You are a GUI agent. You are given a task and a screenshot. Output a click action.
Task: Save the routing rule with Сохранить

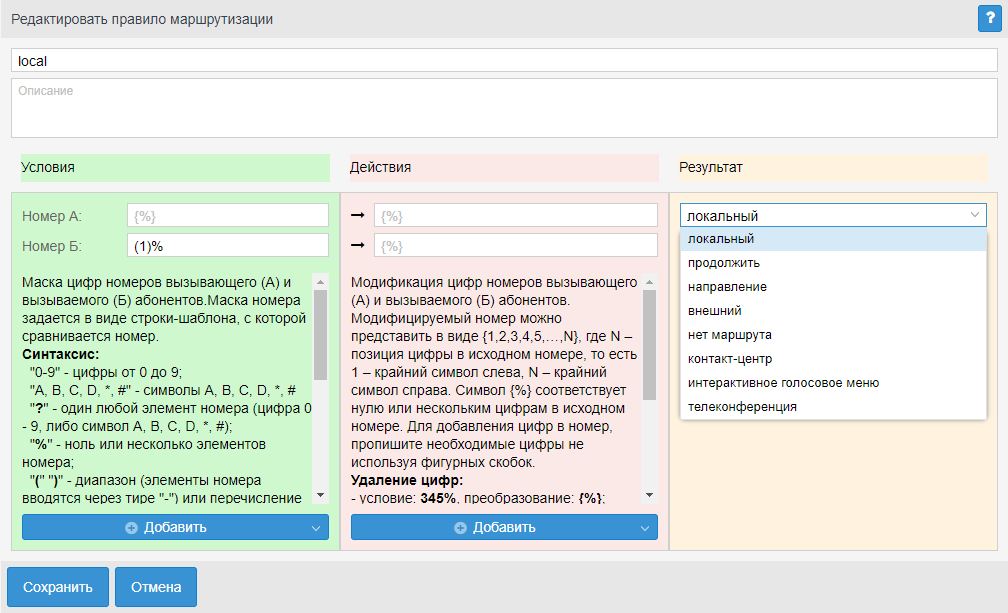[58, 587]
